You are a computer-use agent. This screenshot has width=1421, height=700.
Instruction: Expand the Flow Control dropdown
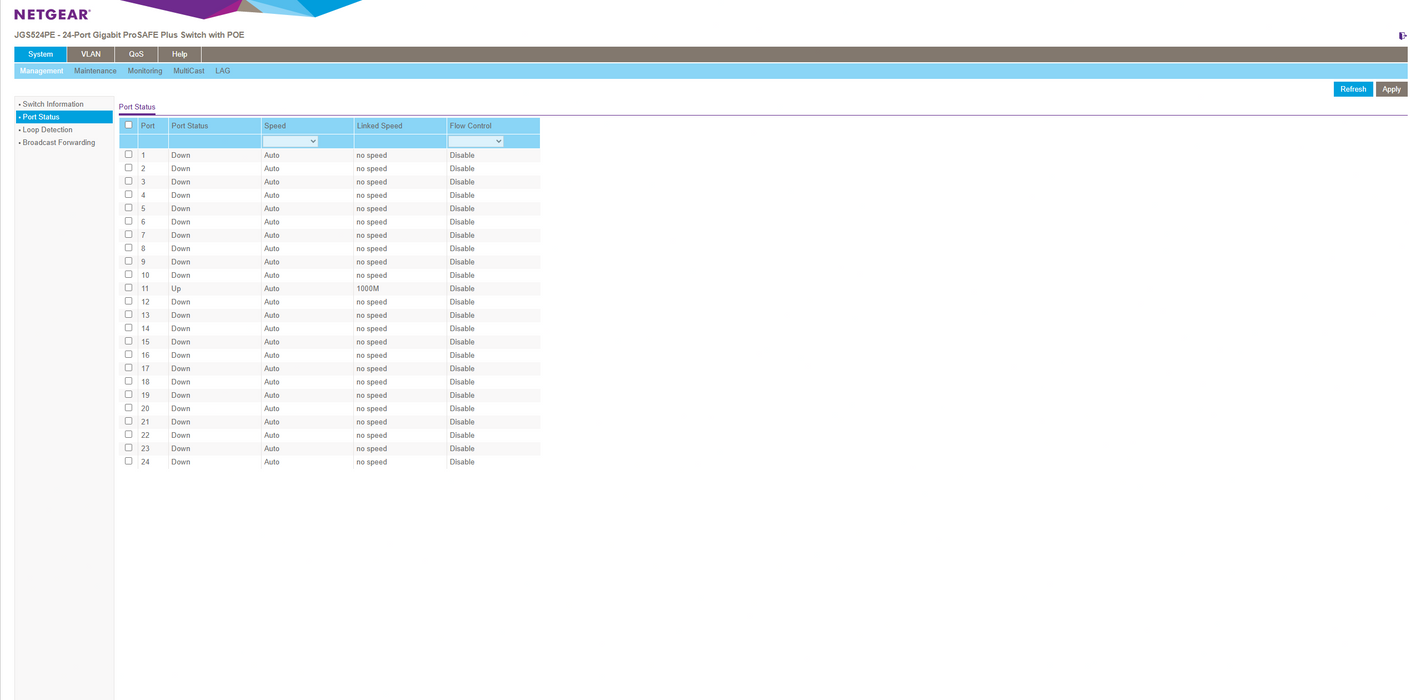pyautogui.click(x=476, y=142)
